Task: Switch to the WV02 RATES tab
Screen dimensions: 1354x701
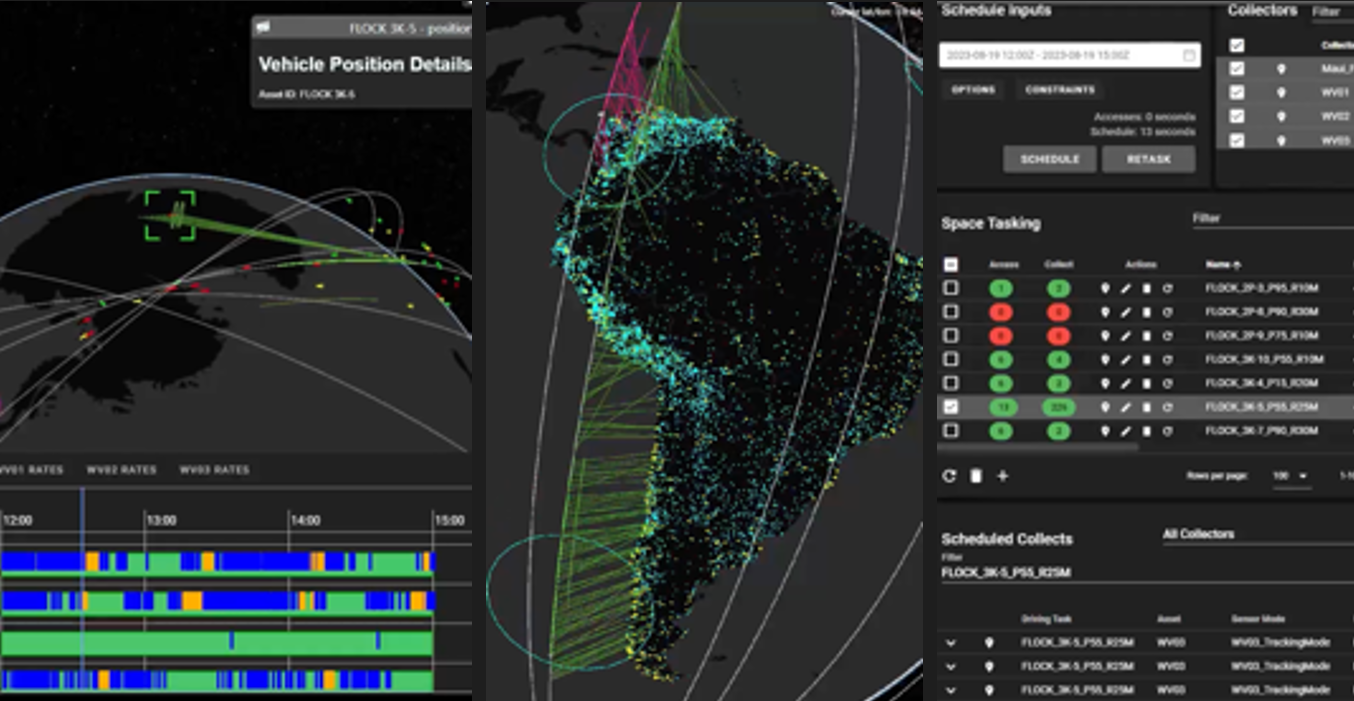Action: pos(121,470)
